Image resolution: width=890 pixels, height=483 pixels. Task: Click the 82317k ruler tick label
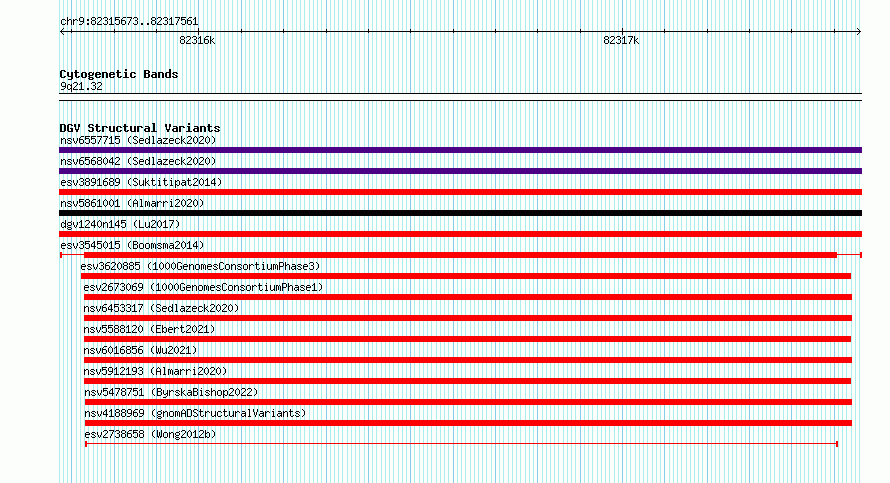(x=621, y=40)
